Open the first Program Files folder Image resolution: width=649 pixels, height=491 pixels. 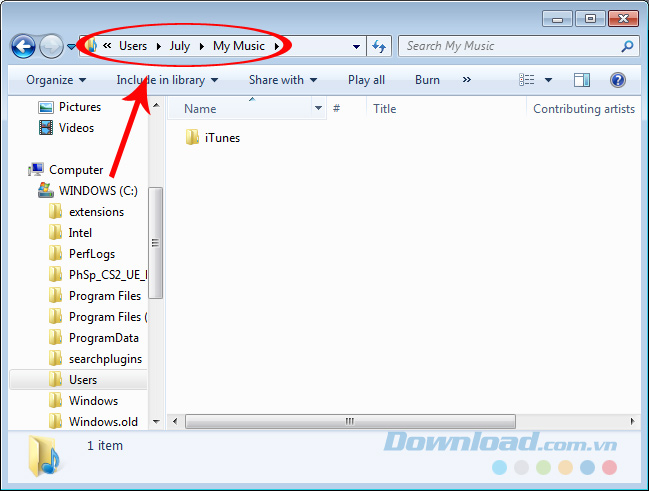tap(105, 296)
